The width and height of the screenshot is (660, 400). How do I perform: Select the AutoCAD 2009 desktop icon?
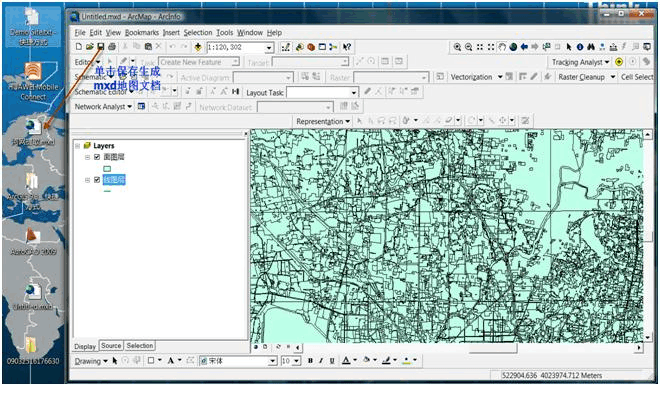click(x=33, y=241)
